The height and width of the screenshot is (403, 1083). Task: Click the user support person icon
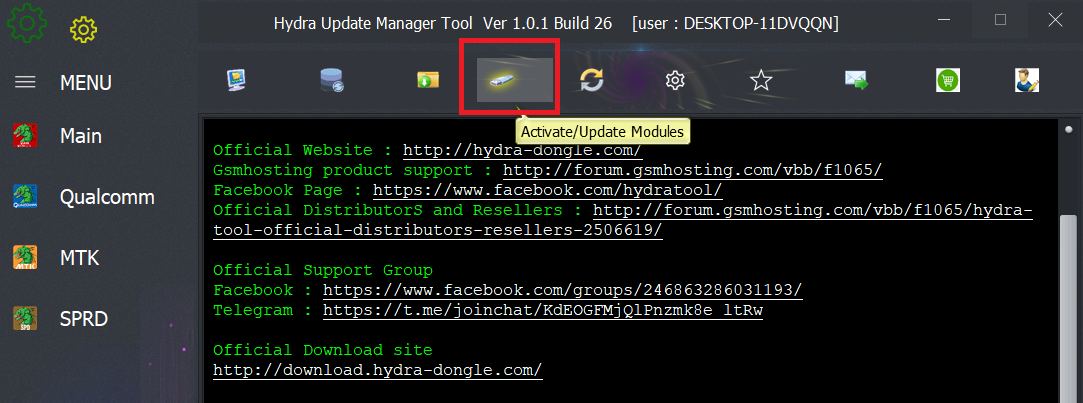click(1027, 81)
